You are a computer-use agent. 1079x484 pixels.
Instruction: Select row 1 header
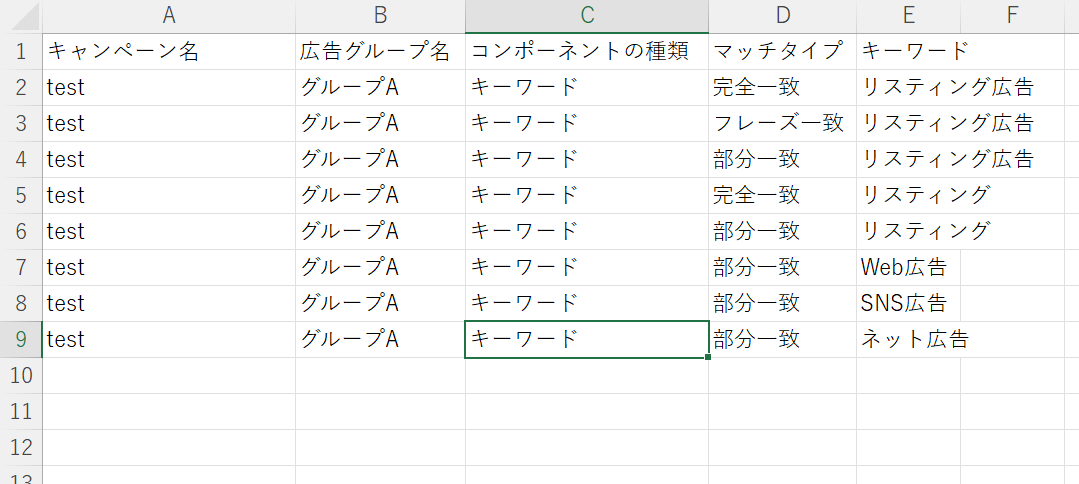click(21, 52)
